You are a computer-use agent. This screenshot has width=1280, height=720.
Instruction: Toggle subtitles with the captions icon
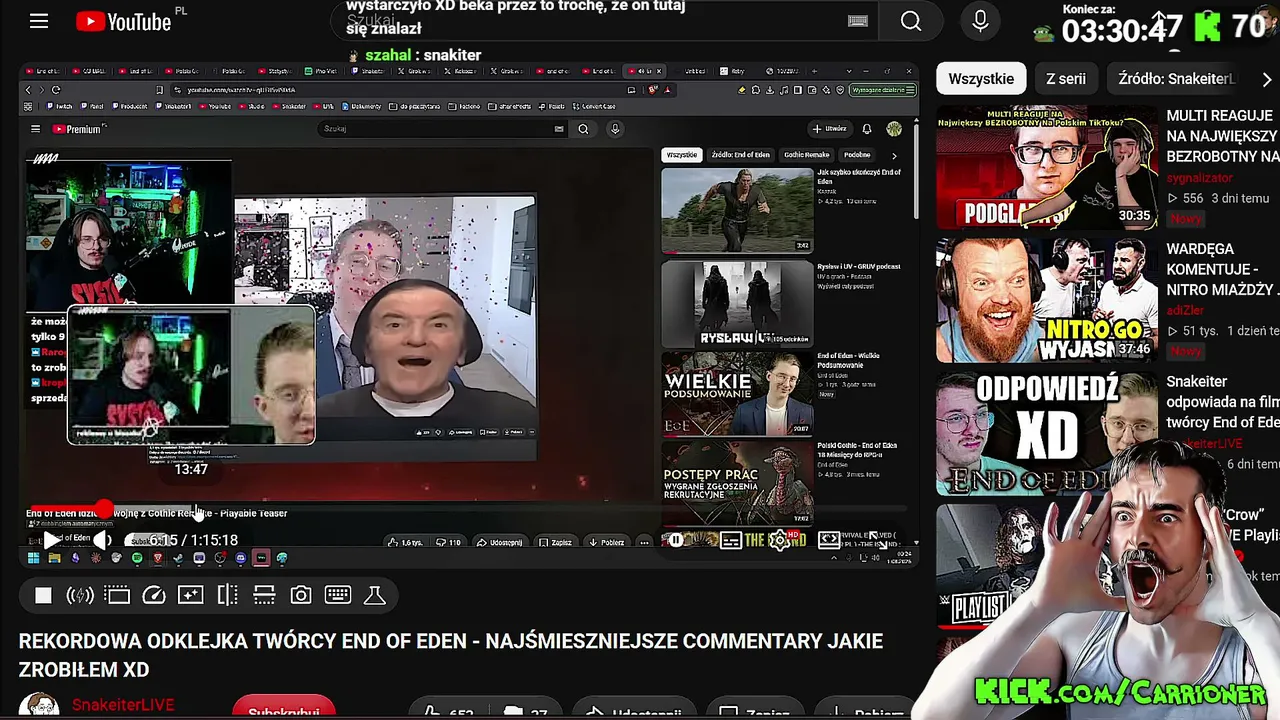click(x=731, y=541)
